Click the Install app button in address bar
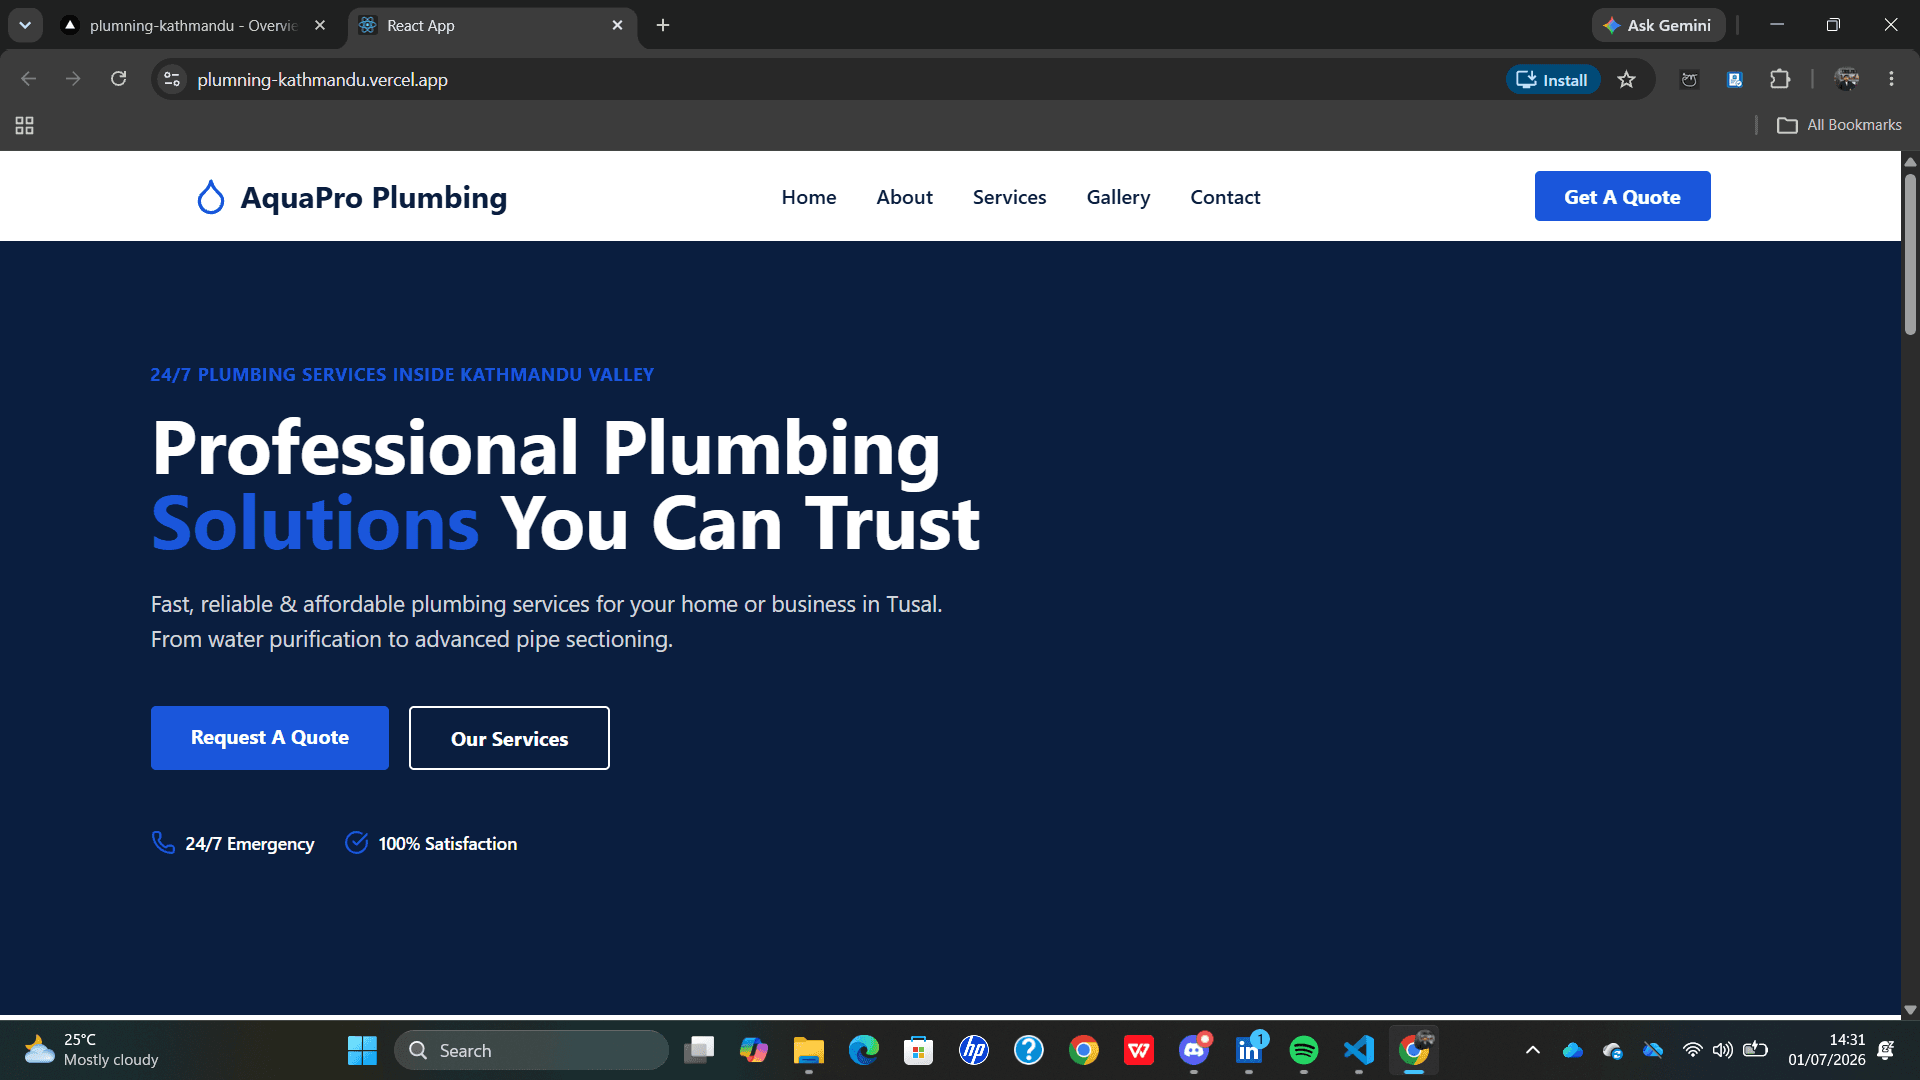 1553,79
